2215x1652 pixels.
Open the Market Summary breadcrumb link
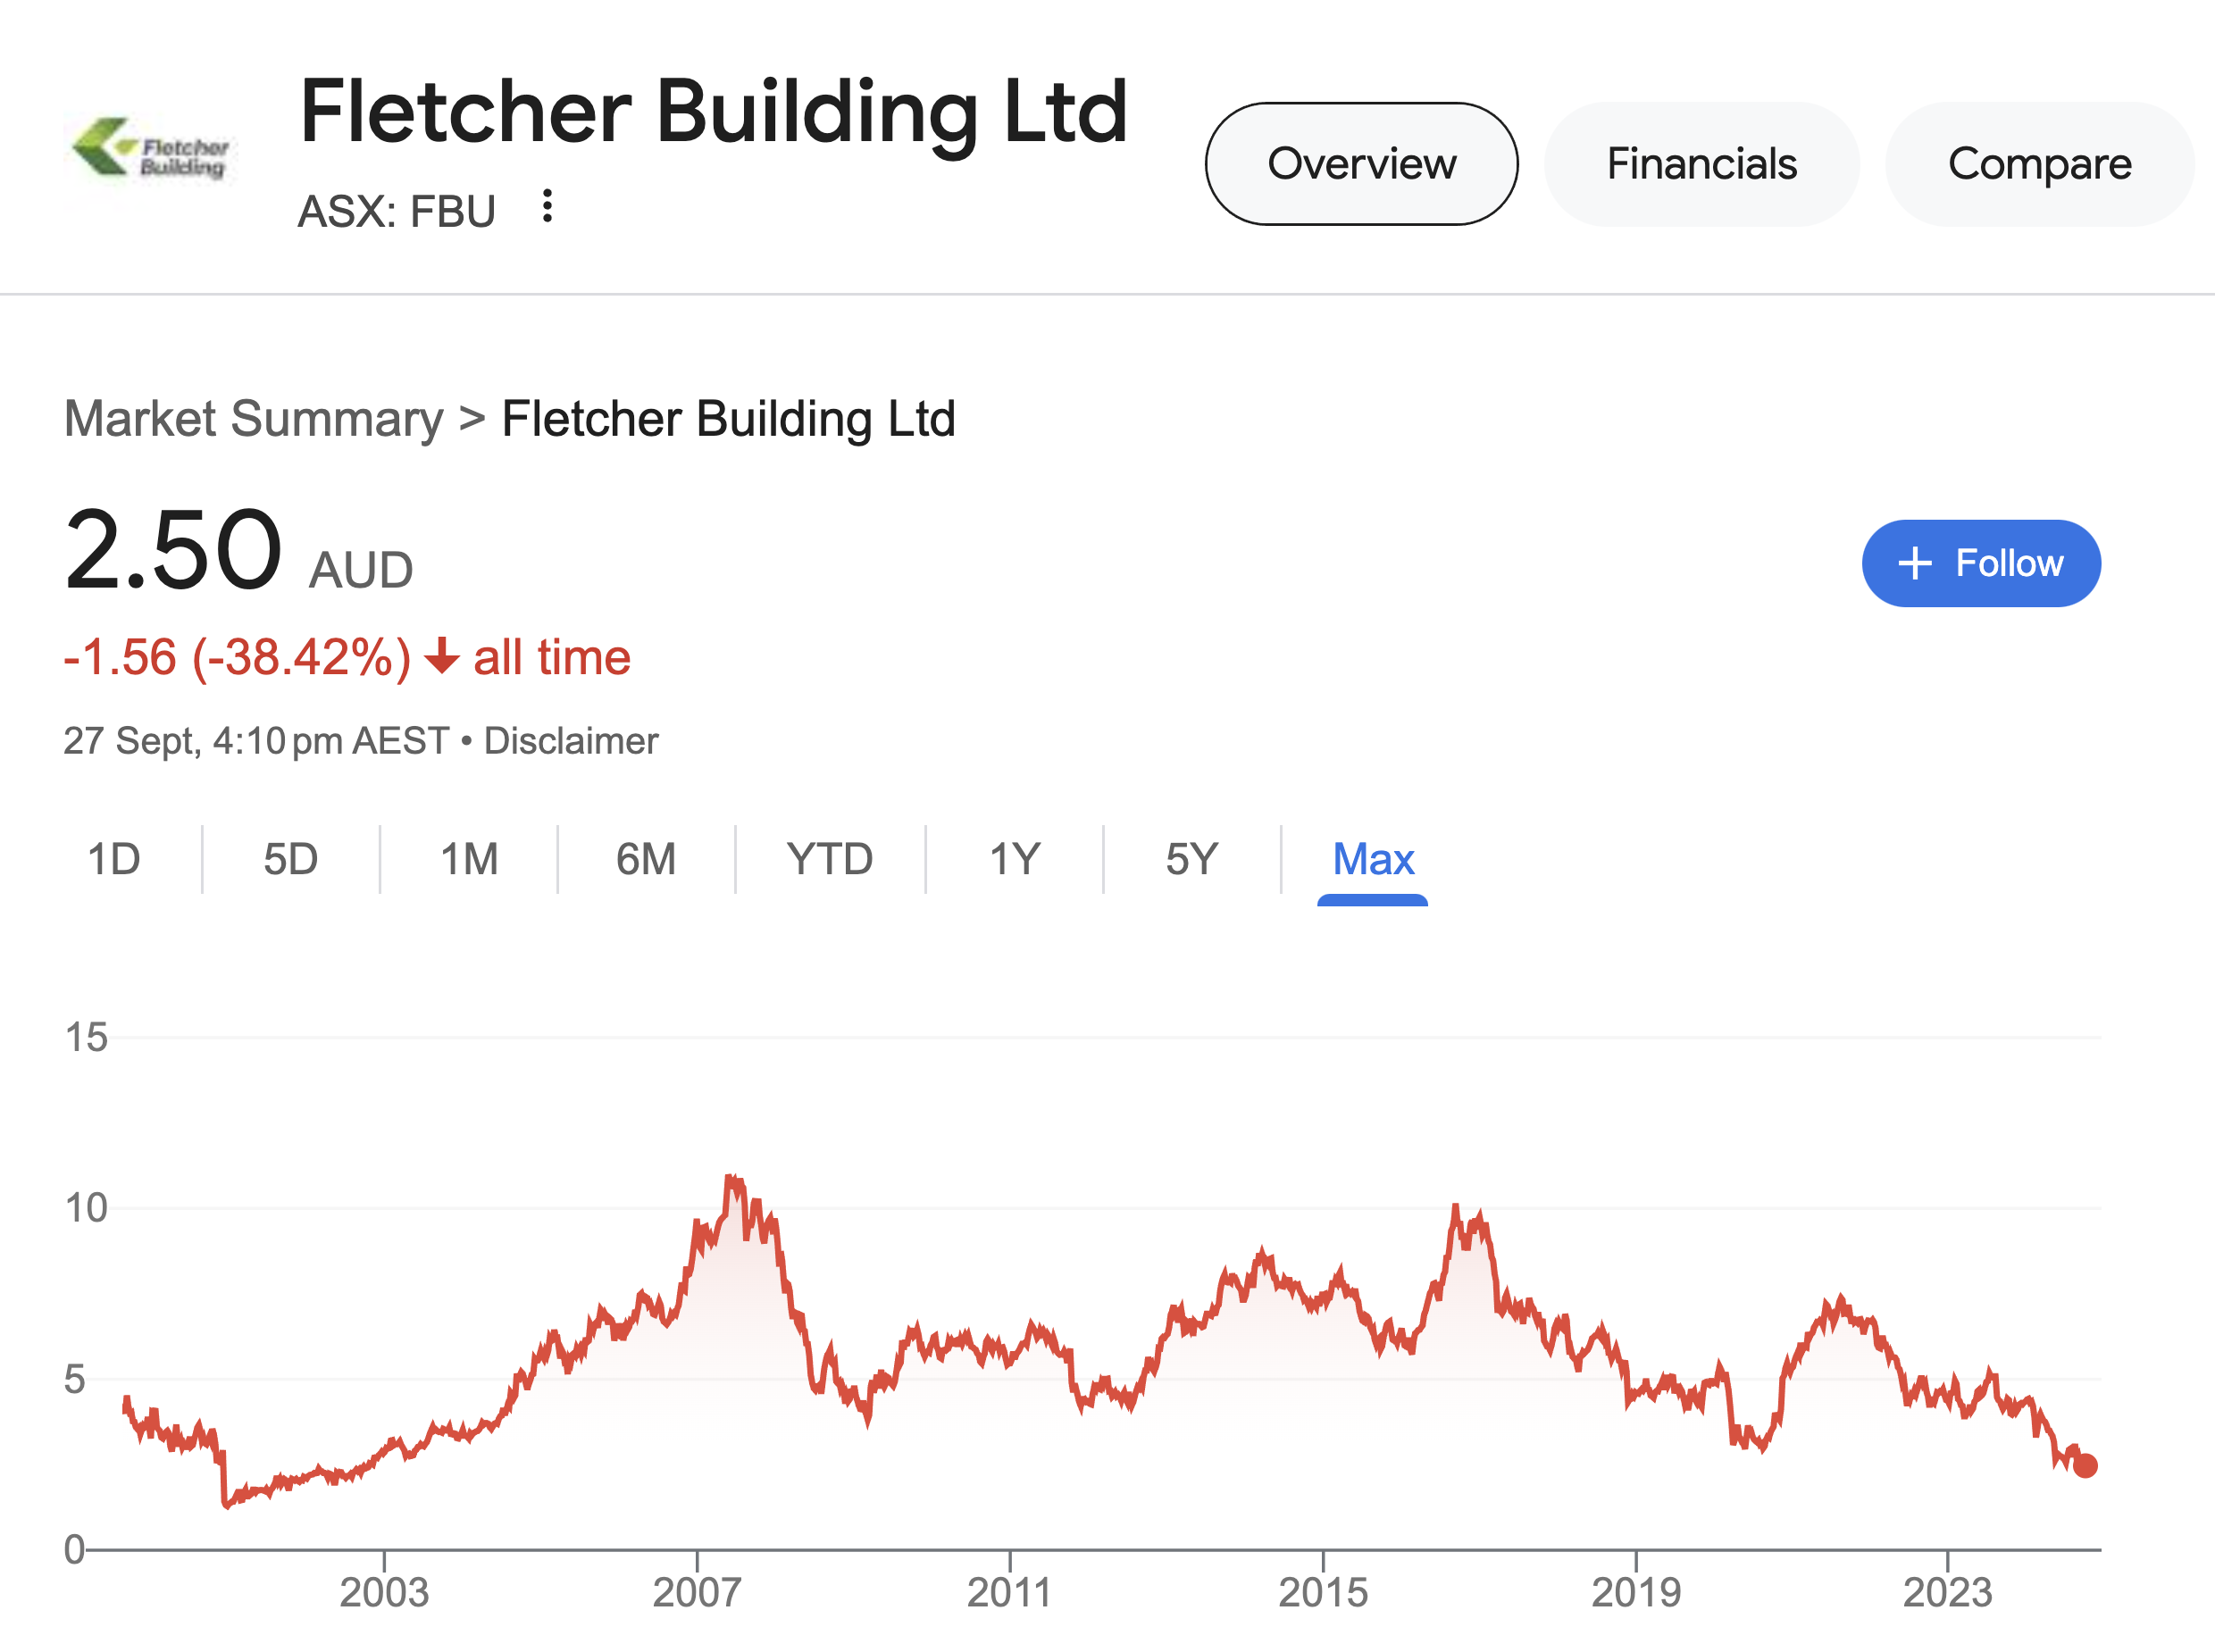253,419
